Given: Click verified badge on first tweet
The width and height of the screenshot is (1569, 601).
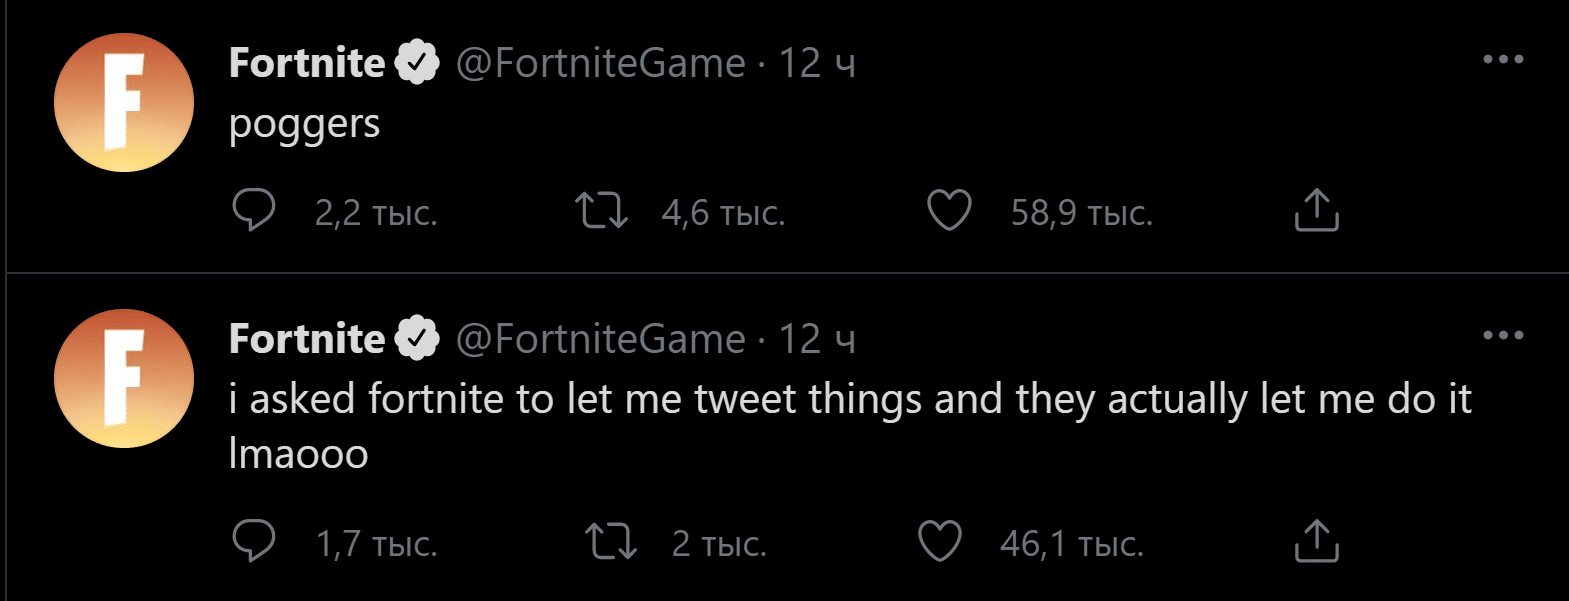Looking at the screenshot, I should click(417, 63).
